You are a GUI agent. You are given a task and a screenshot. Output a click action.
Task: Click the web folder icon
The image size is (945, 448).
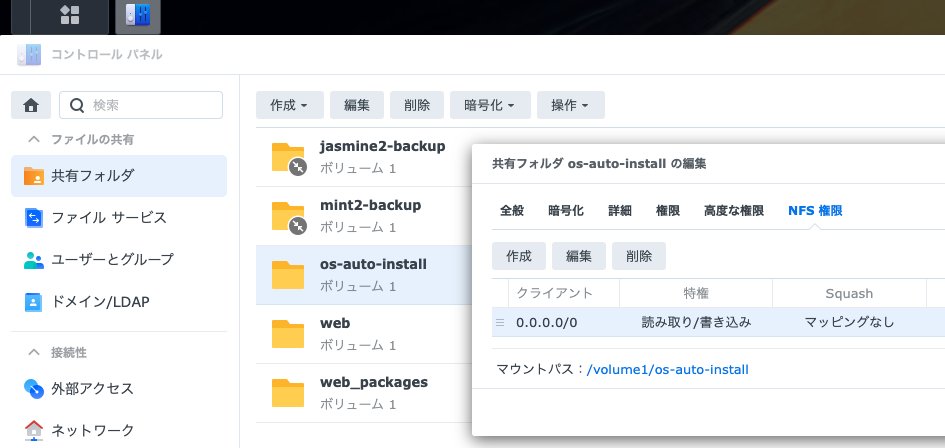pos(288,334)
